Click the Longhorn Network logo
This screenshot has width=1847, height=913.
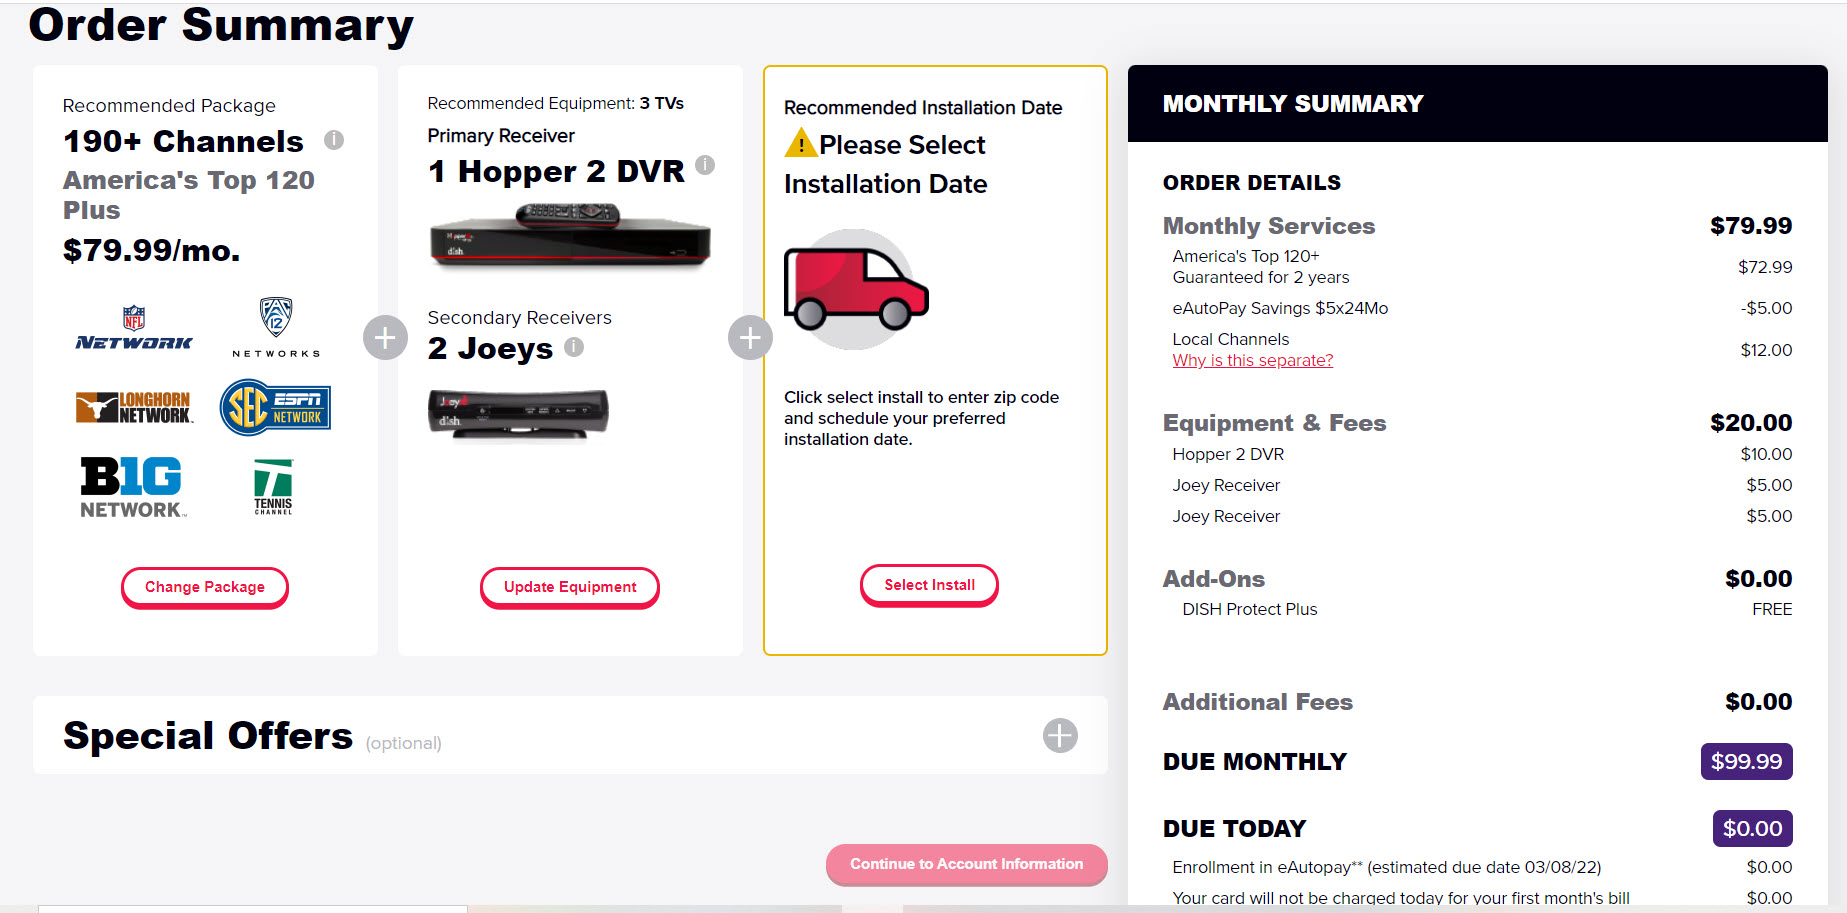pyautogui.click(x=134, y=407)
